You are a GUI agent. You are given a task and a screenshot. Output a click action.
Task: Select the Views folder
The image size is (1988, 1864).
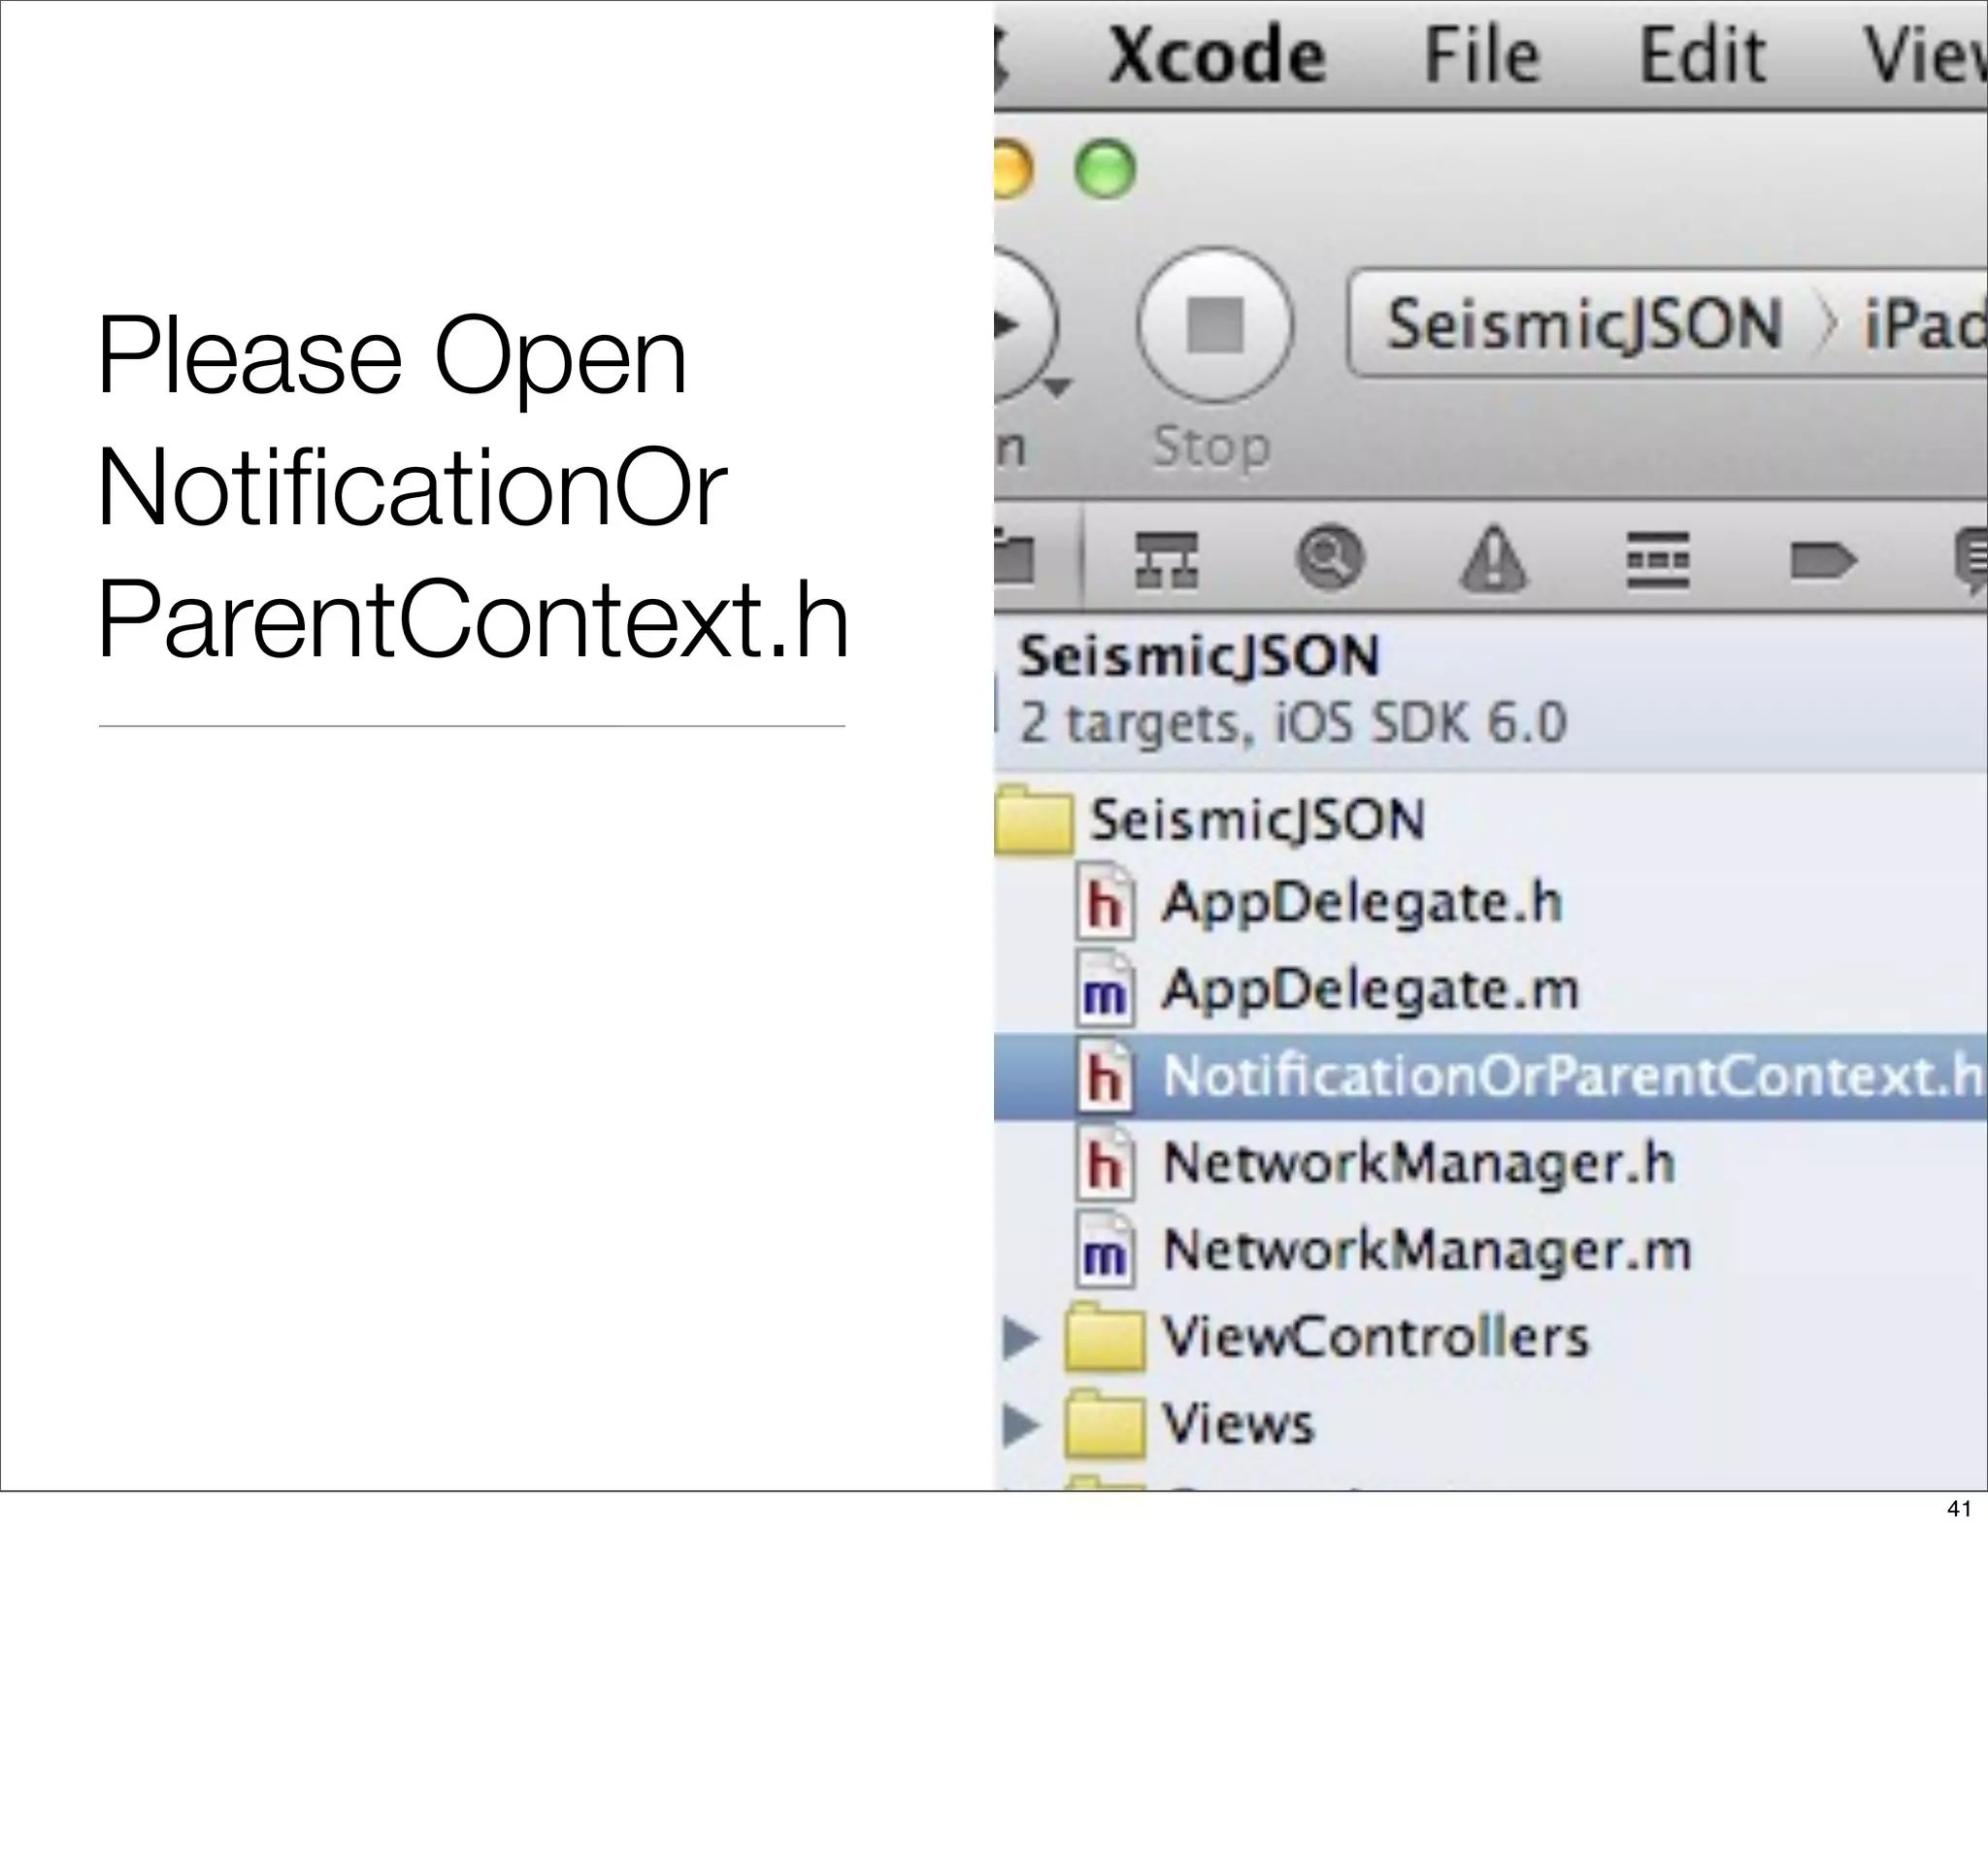[1237, 1424]
